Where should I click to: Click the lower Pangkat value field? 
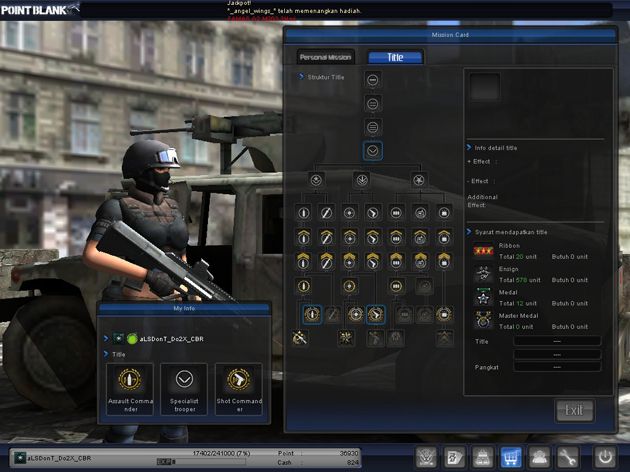coord(557,367)
